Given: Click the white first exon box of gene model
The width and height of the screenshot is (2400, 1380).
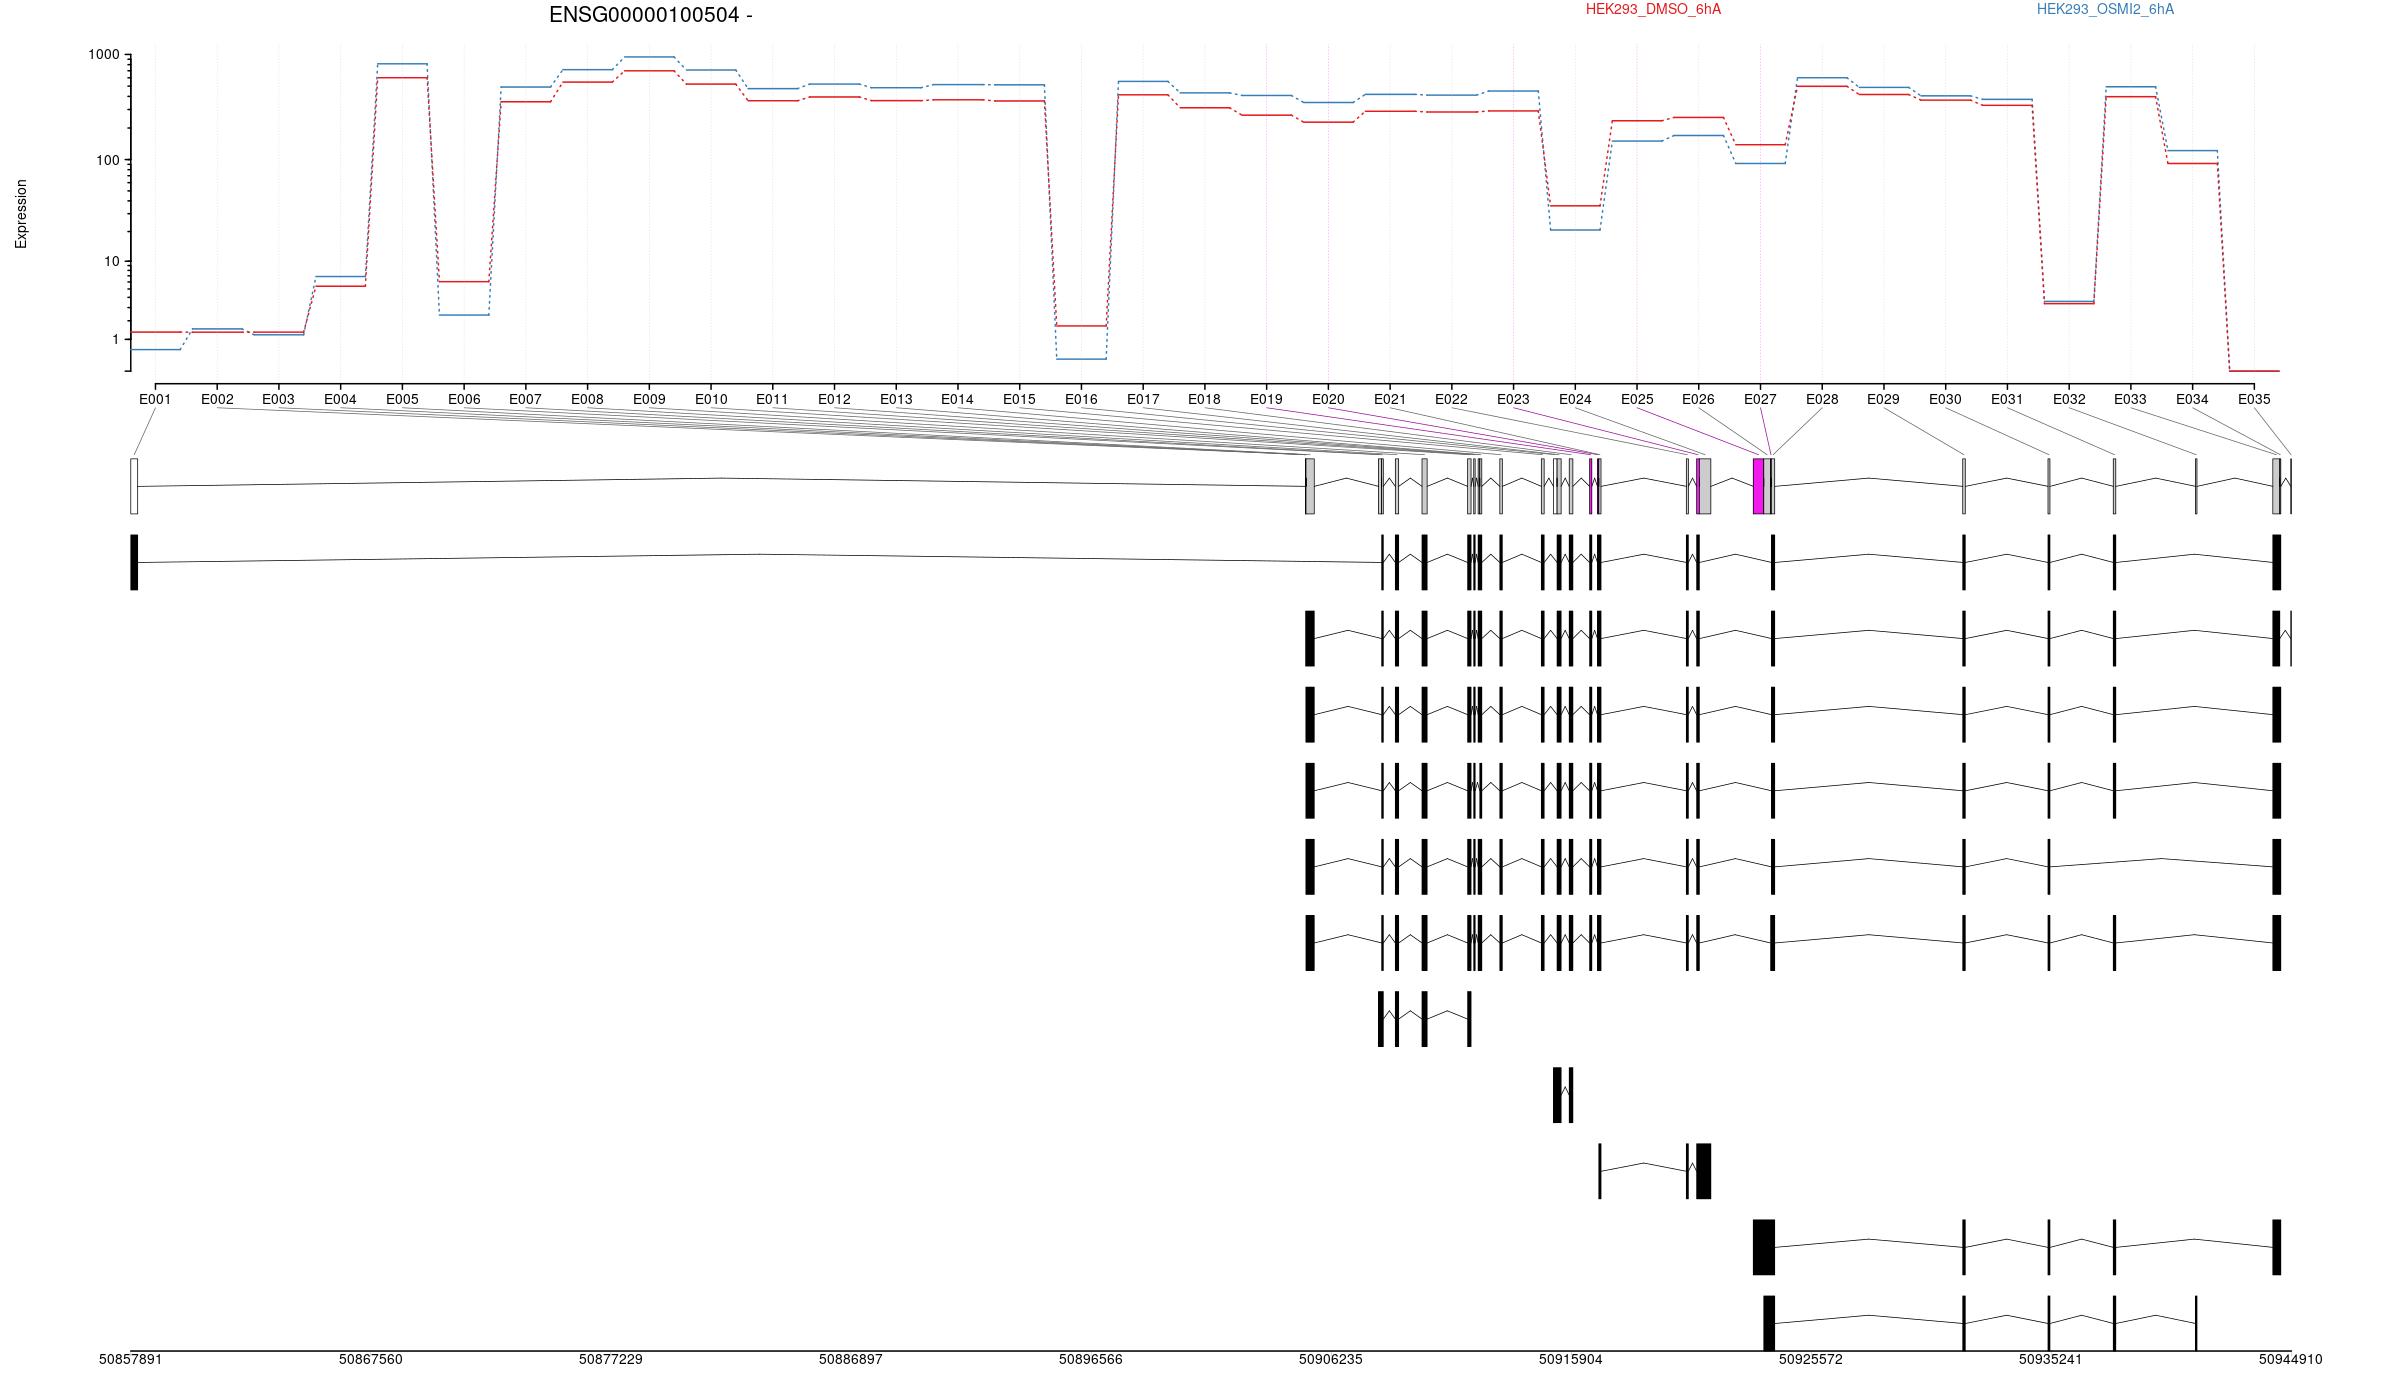Looking at the screenshot, I should [134, 486].
